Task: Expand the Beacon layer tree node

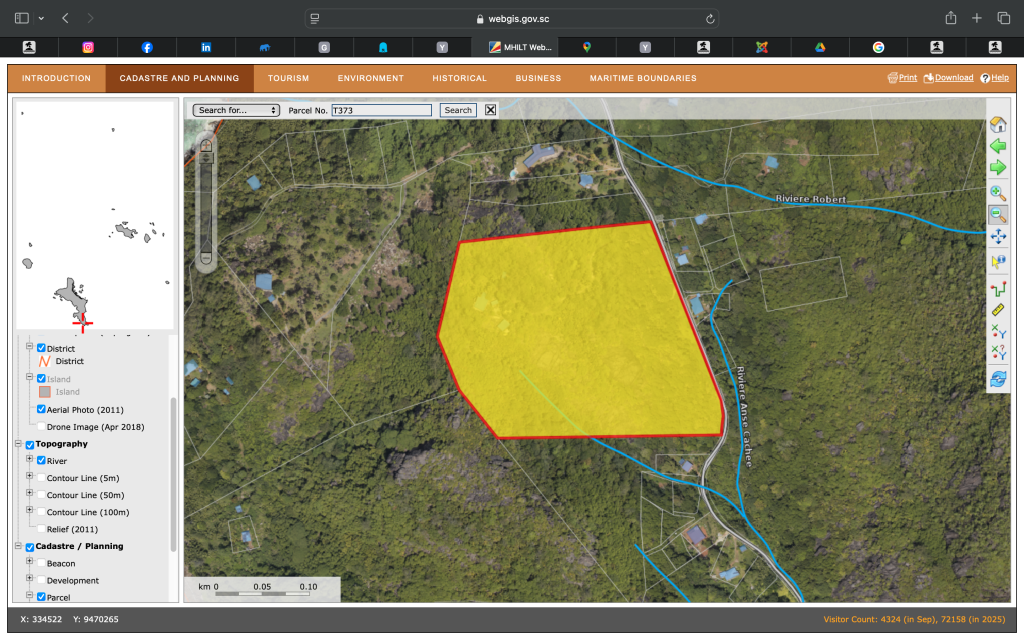Action: tap(29, 563)
